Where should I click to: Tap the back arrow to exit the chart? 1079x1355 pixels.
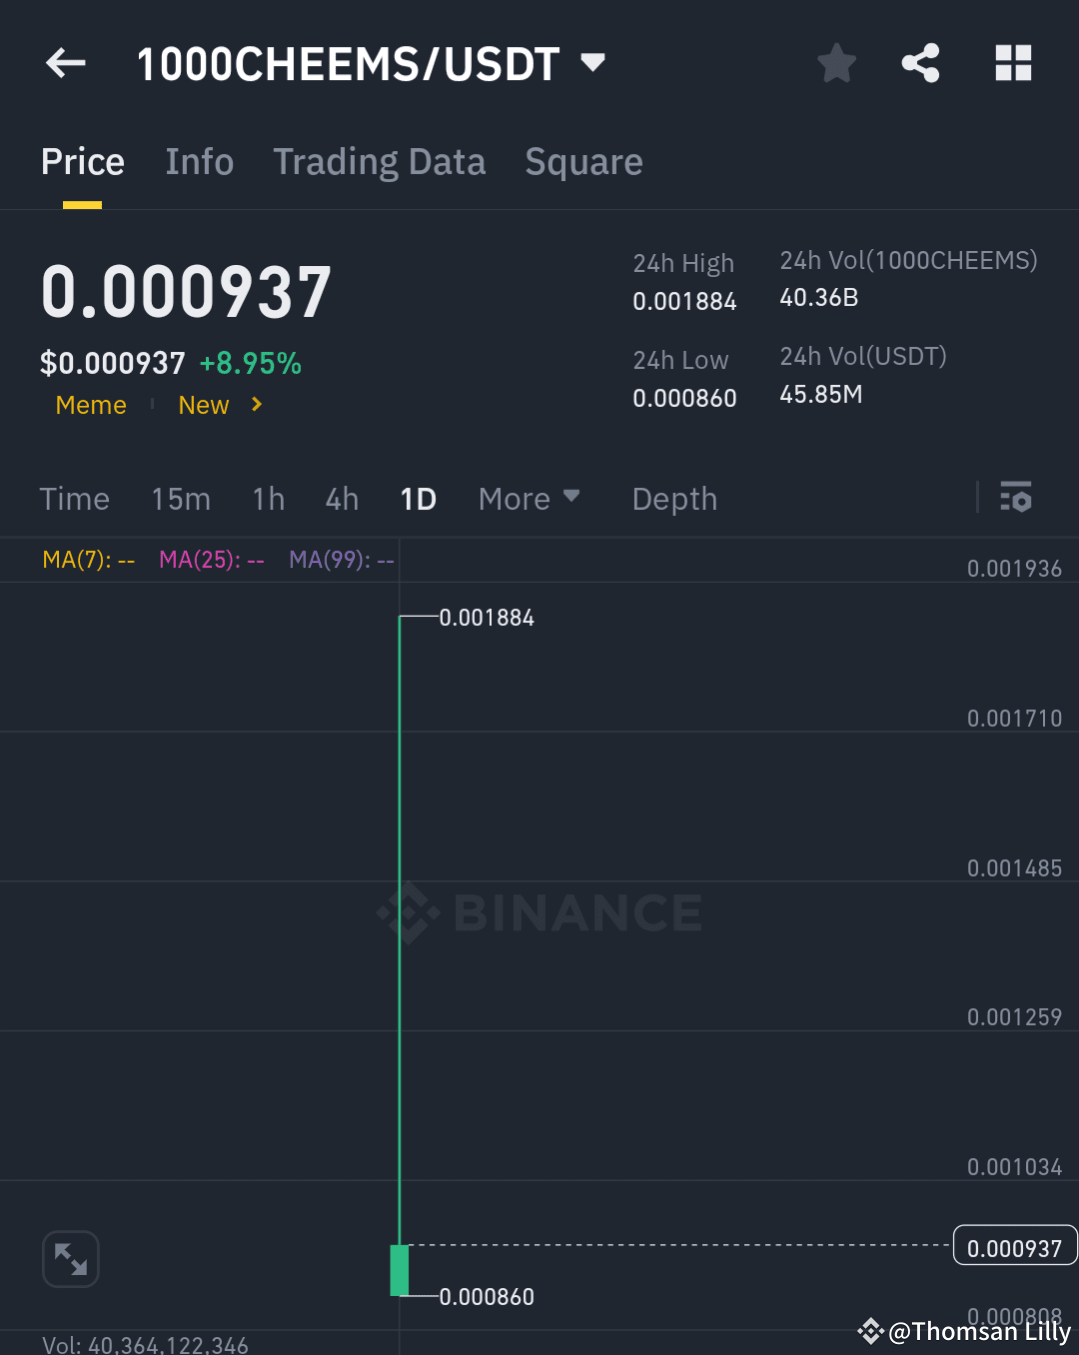point(65,63)
